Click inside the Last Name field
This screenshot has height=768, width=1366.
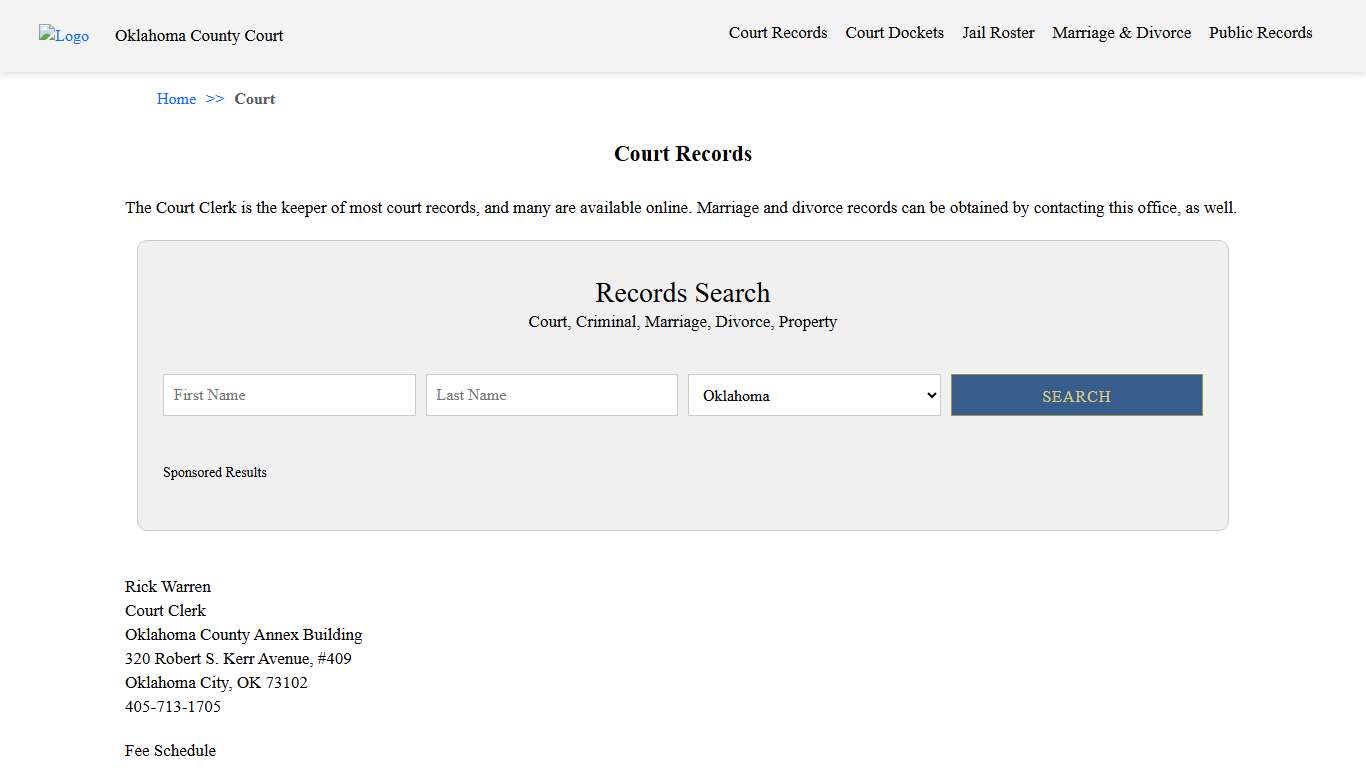pyautogui.click(x=551, y=395)
